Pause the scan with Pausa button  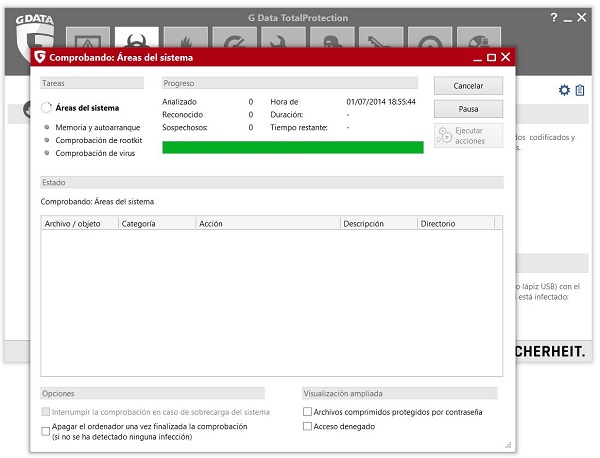coord(468,109)
